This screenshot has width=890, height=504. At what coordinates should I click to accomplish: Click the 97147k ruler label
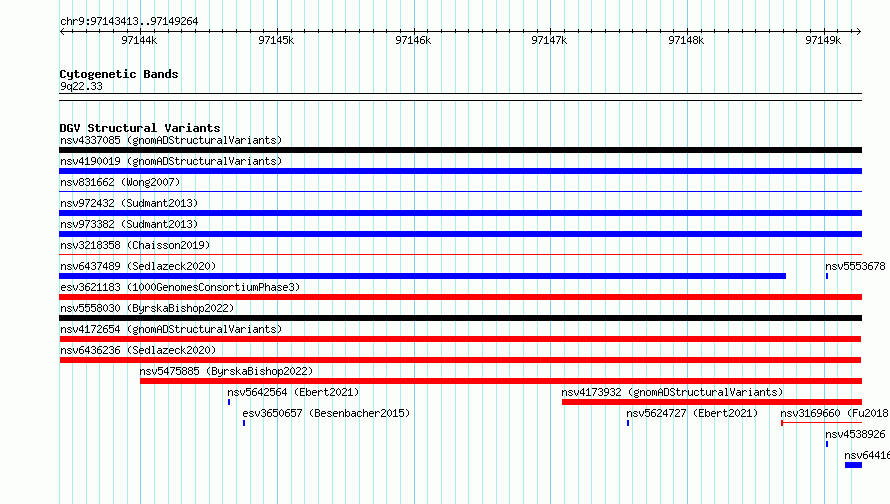point(549,40)
